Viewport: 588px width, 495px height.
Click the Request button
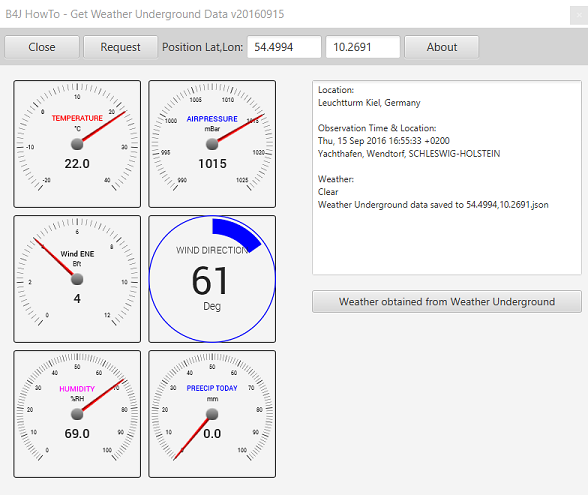tap(120, 47)
